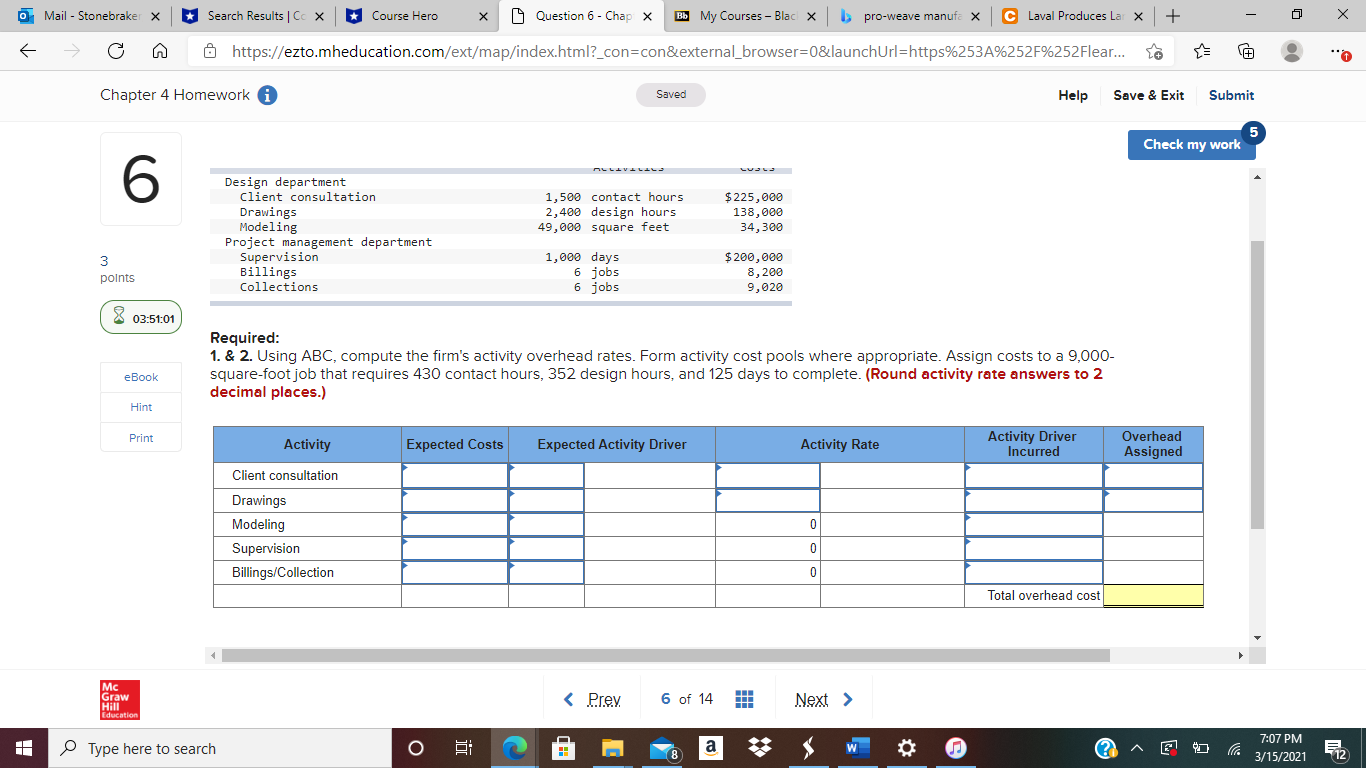
Task: Open the question grid navigator icon
Action: (744, 699)
